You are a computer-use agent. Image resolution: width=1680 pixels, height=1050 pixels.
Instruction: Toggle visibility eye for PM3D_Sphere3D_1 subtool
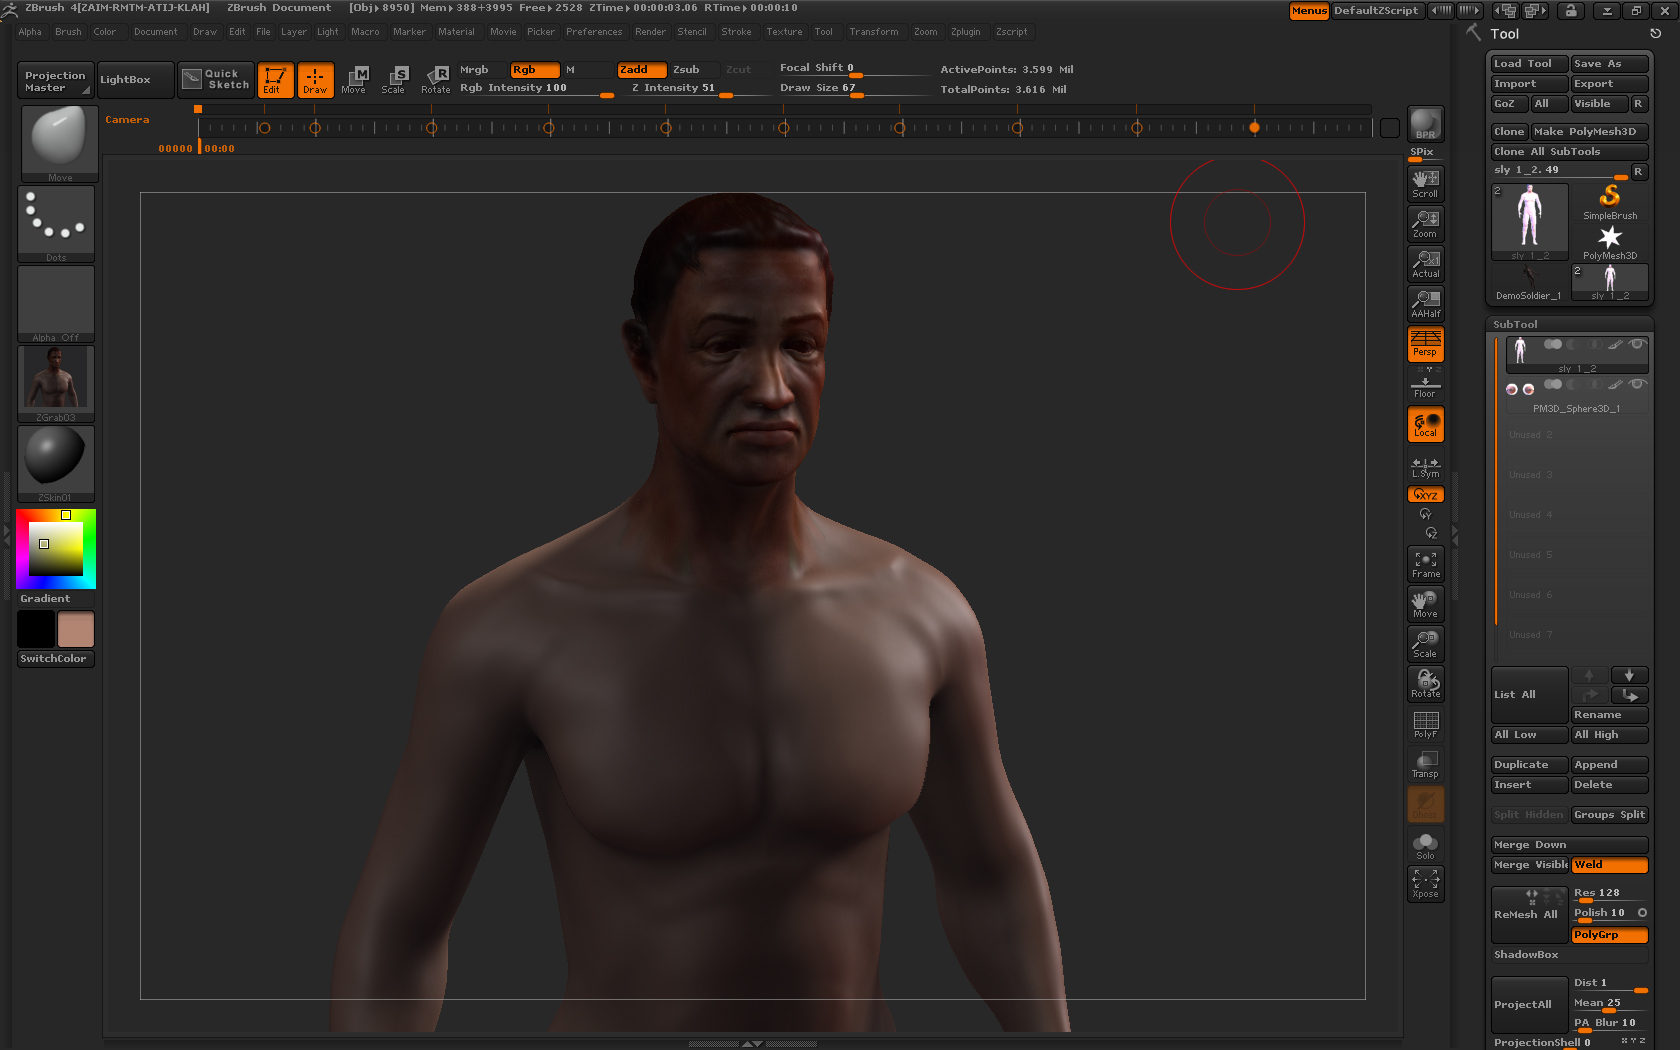click(x=1637, y=384)
